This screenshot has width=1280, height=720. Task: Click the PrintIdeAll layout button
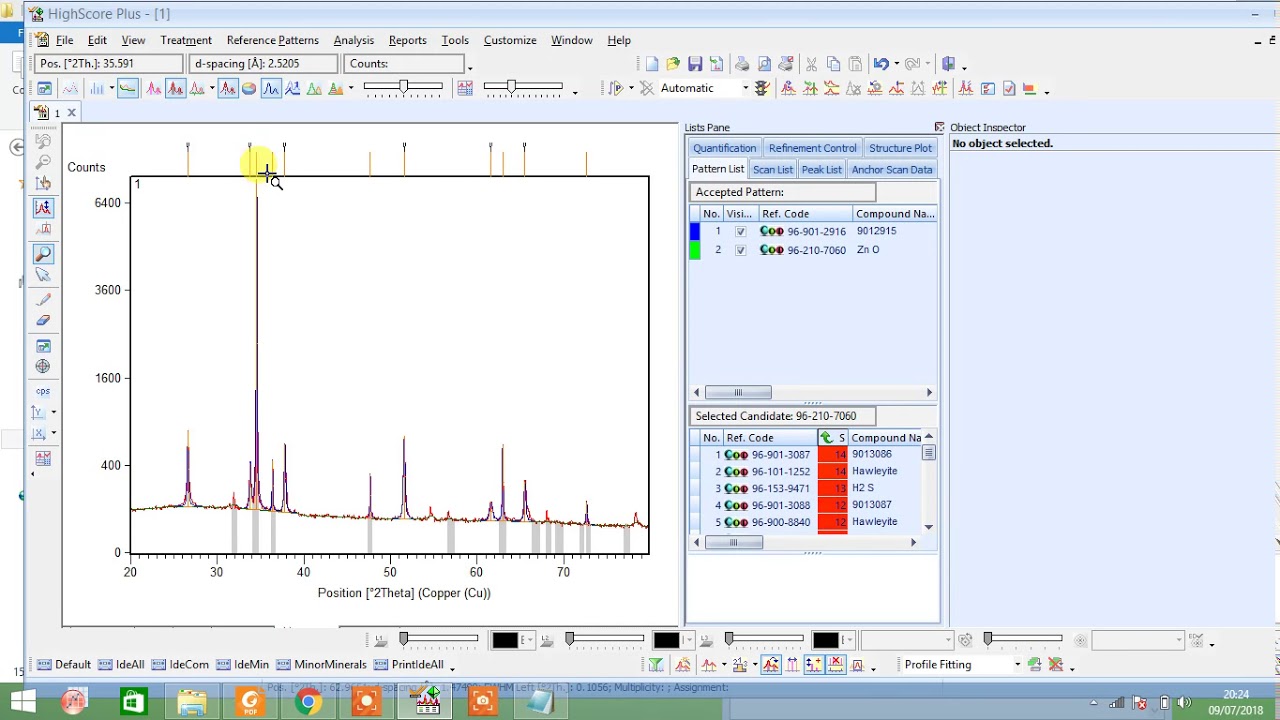pos(409,665)
